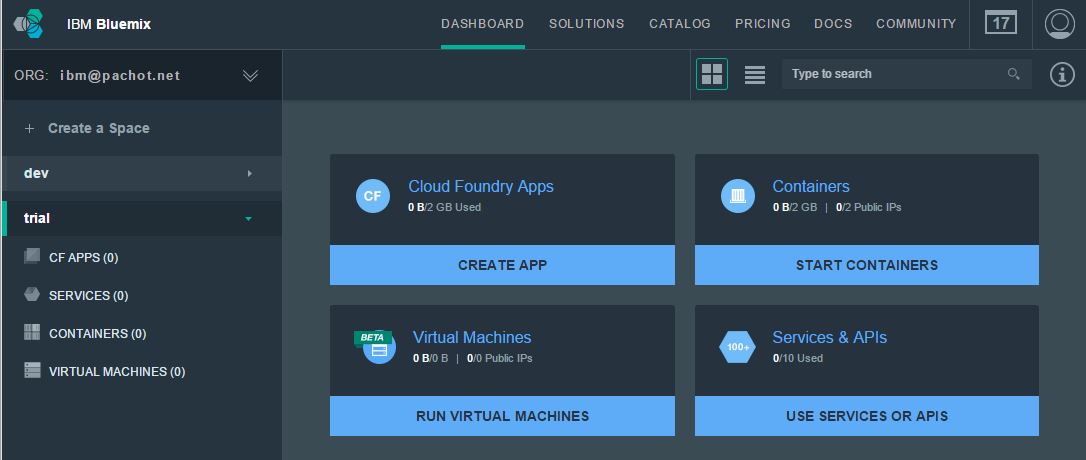The width and height of the screenshot is (1086, 460).
Task: Click the Containers tile icon
Action: click(x=738, y=196)
